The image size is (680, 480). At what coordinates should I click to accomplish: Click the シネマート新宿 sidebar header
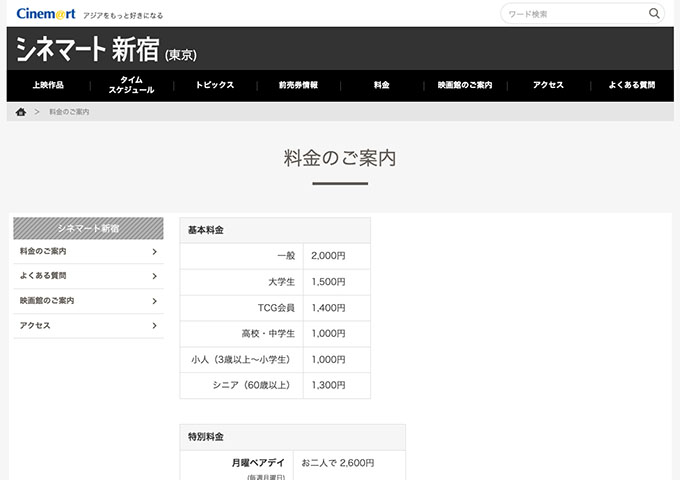88,229
